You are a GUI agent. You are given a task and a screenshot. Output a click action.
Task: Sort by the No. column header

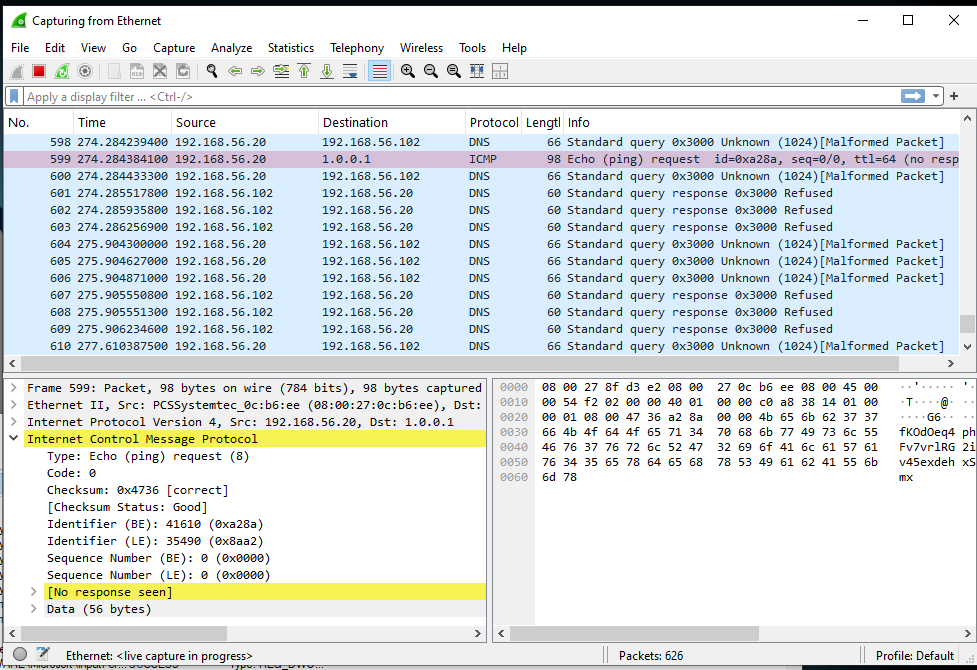(x=39, y=123)
